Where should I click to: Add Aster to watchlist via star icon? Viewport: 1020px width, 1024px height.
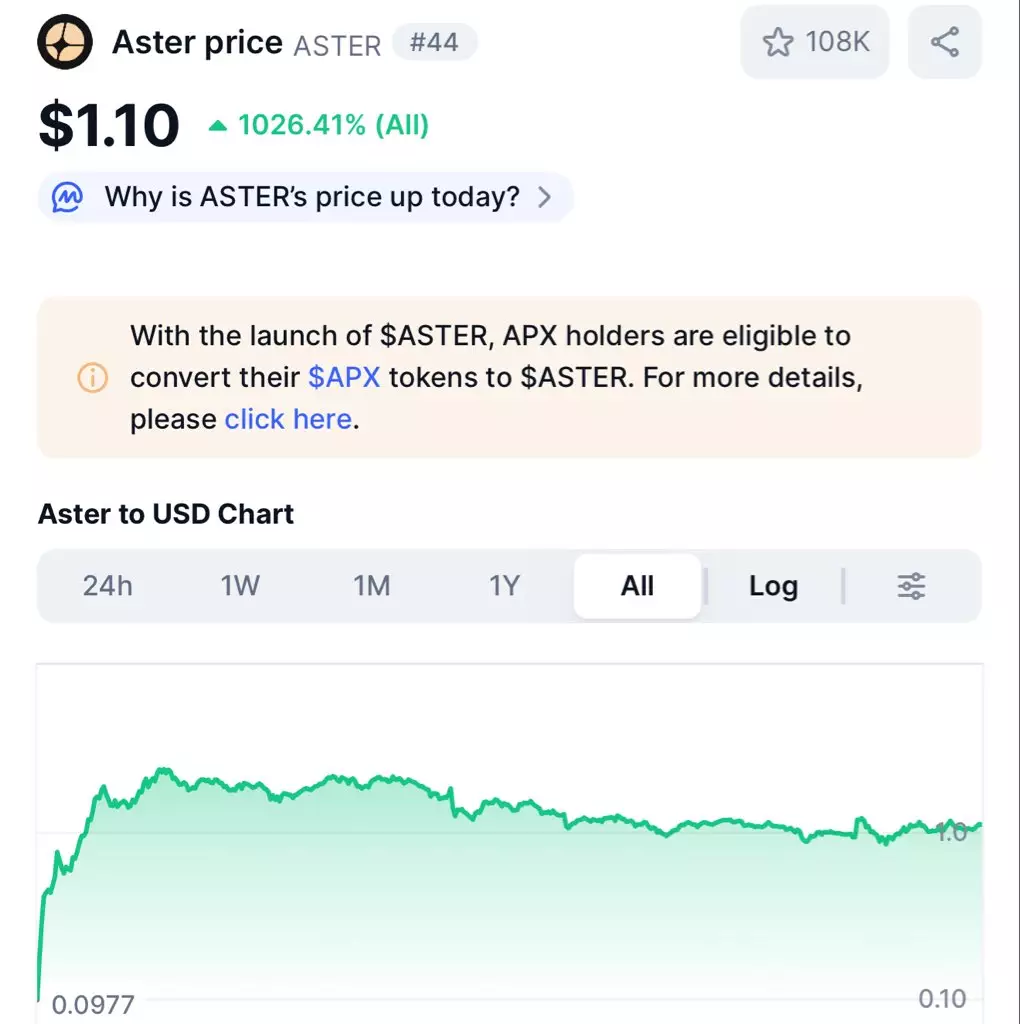point(778,42)
